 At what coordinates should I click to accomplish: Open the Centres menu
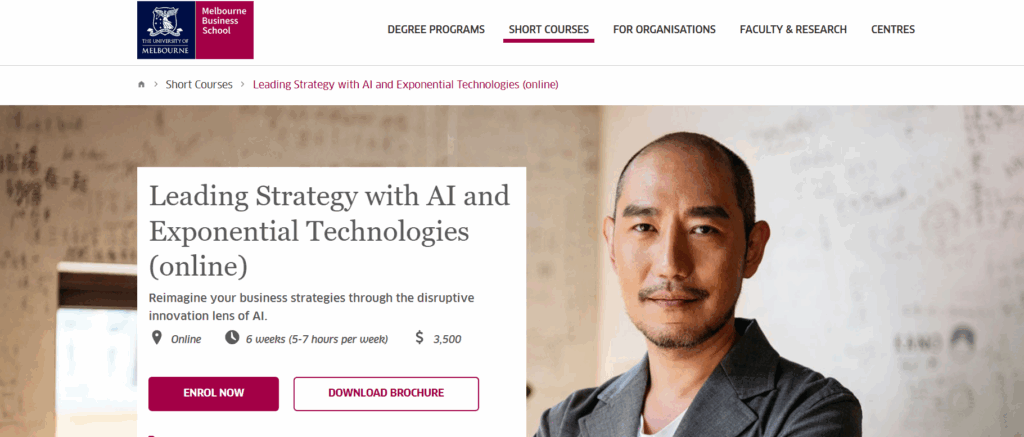(893, 29)
